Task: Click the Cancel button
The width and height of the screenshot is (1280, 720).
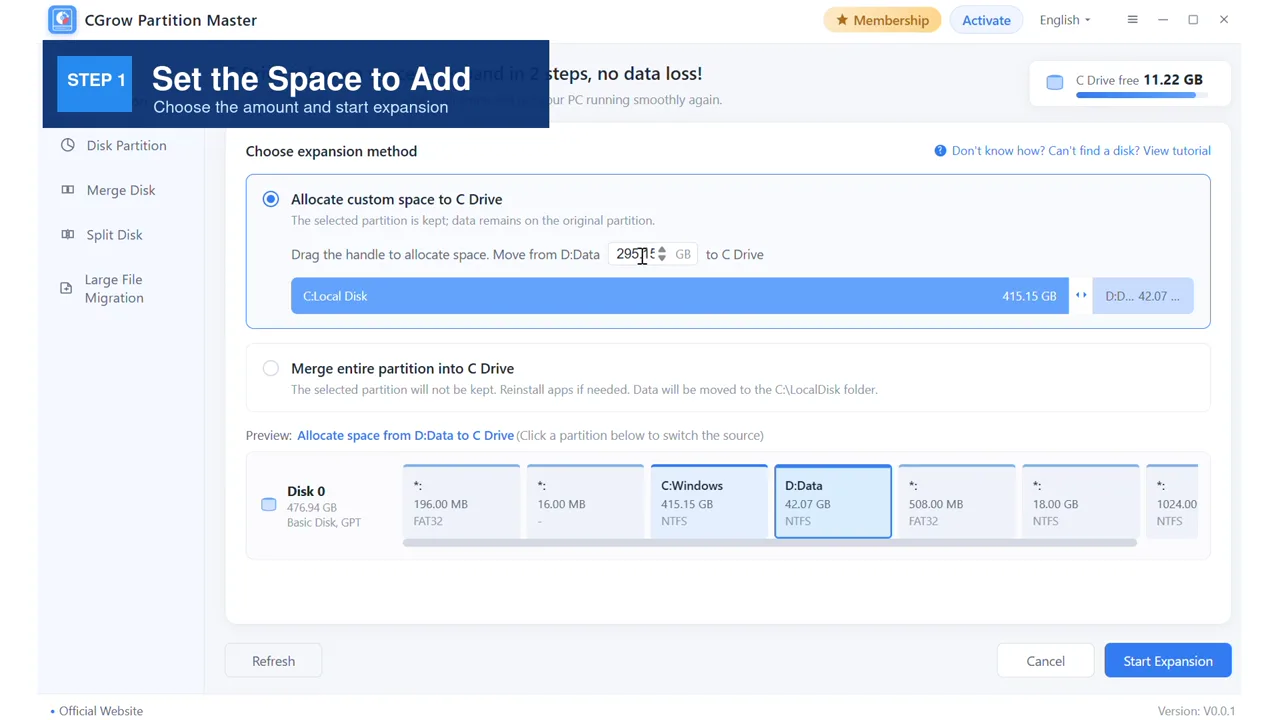Action: click(1045, 661)
